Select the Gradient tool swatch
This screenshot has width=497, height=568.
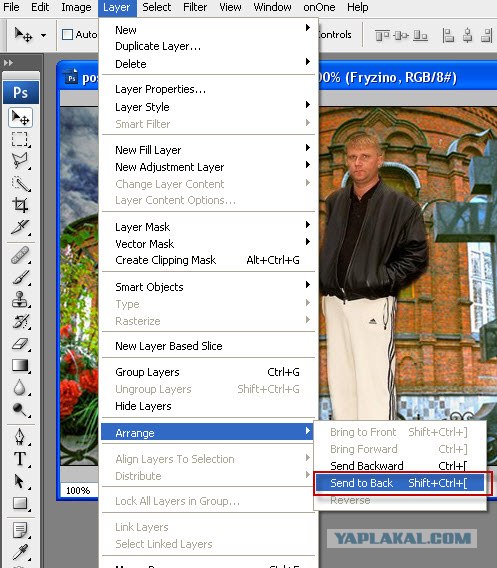coord(20,365)
